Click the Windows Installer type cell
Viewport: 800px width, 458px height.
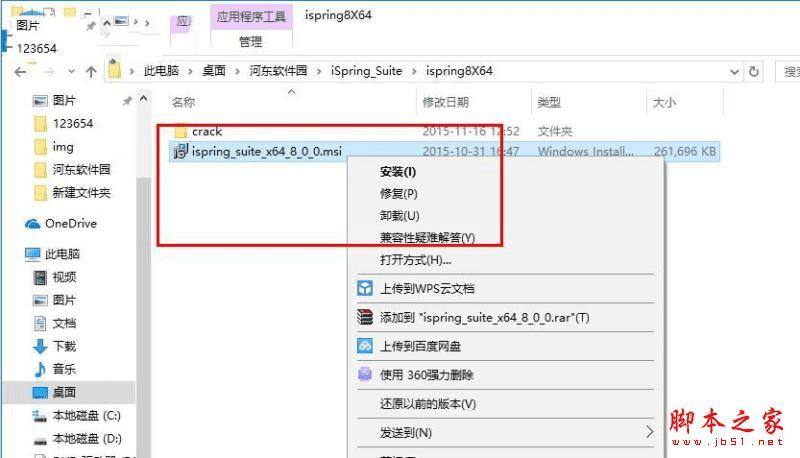click(586, 151)
